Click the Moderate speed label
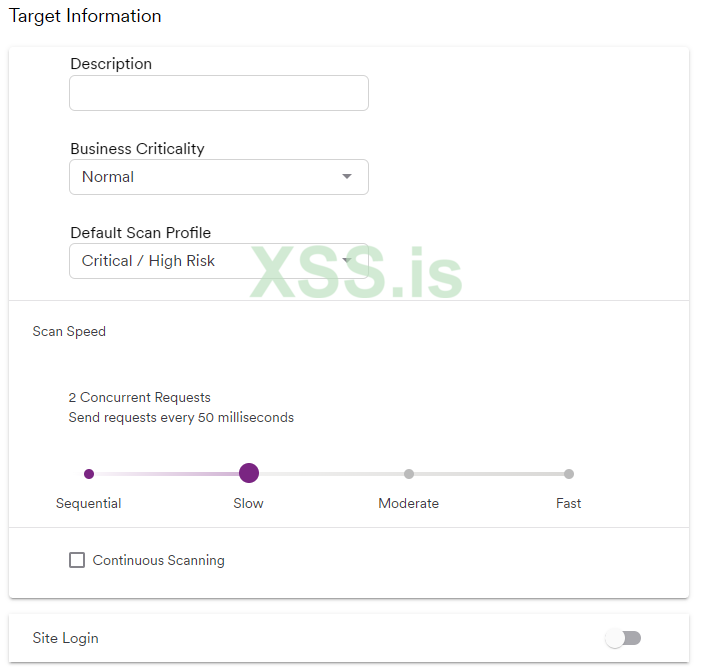Image resolution: width=711 pixels, height=667 pixels. (409, 503)
